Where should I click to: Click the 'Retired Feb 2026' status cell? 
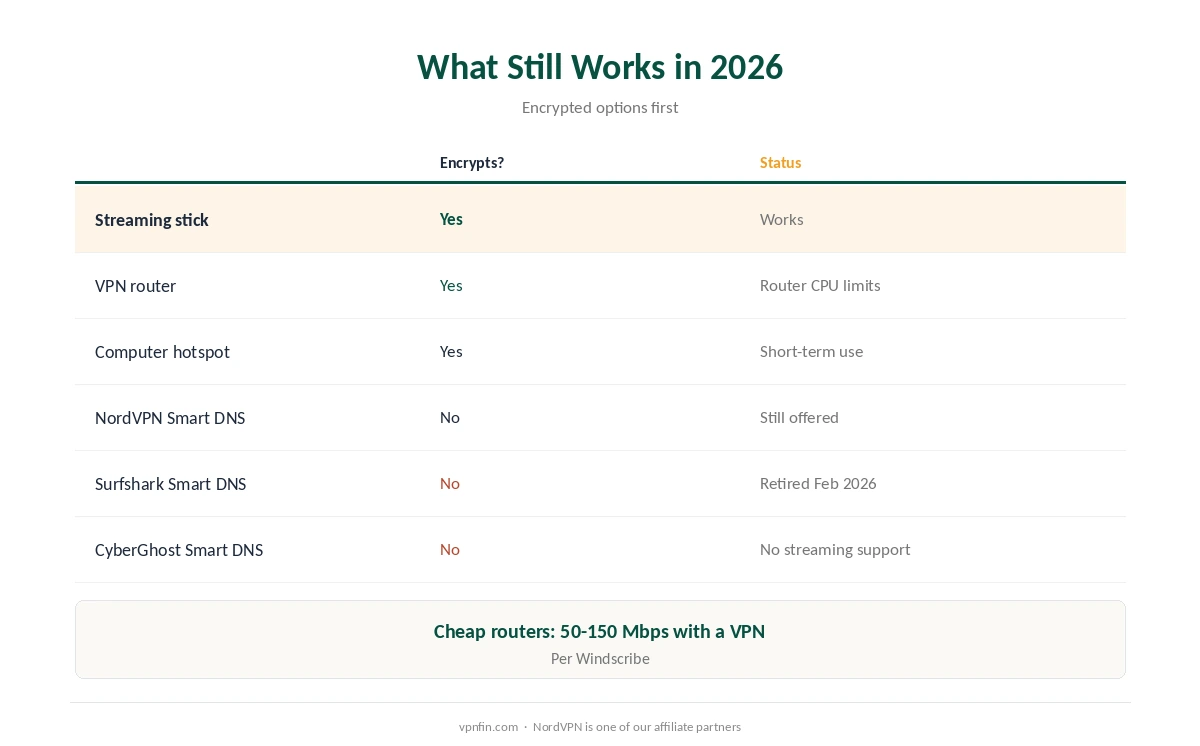click(x=818, y=483)
